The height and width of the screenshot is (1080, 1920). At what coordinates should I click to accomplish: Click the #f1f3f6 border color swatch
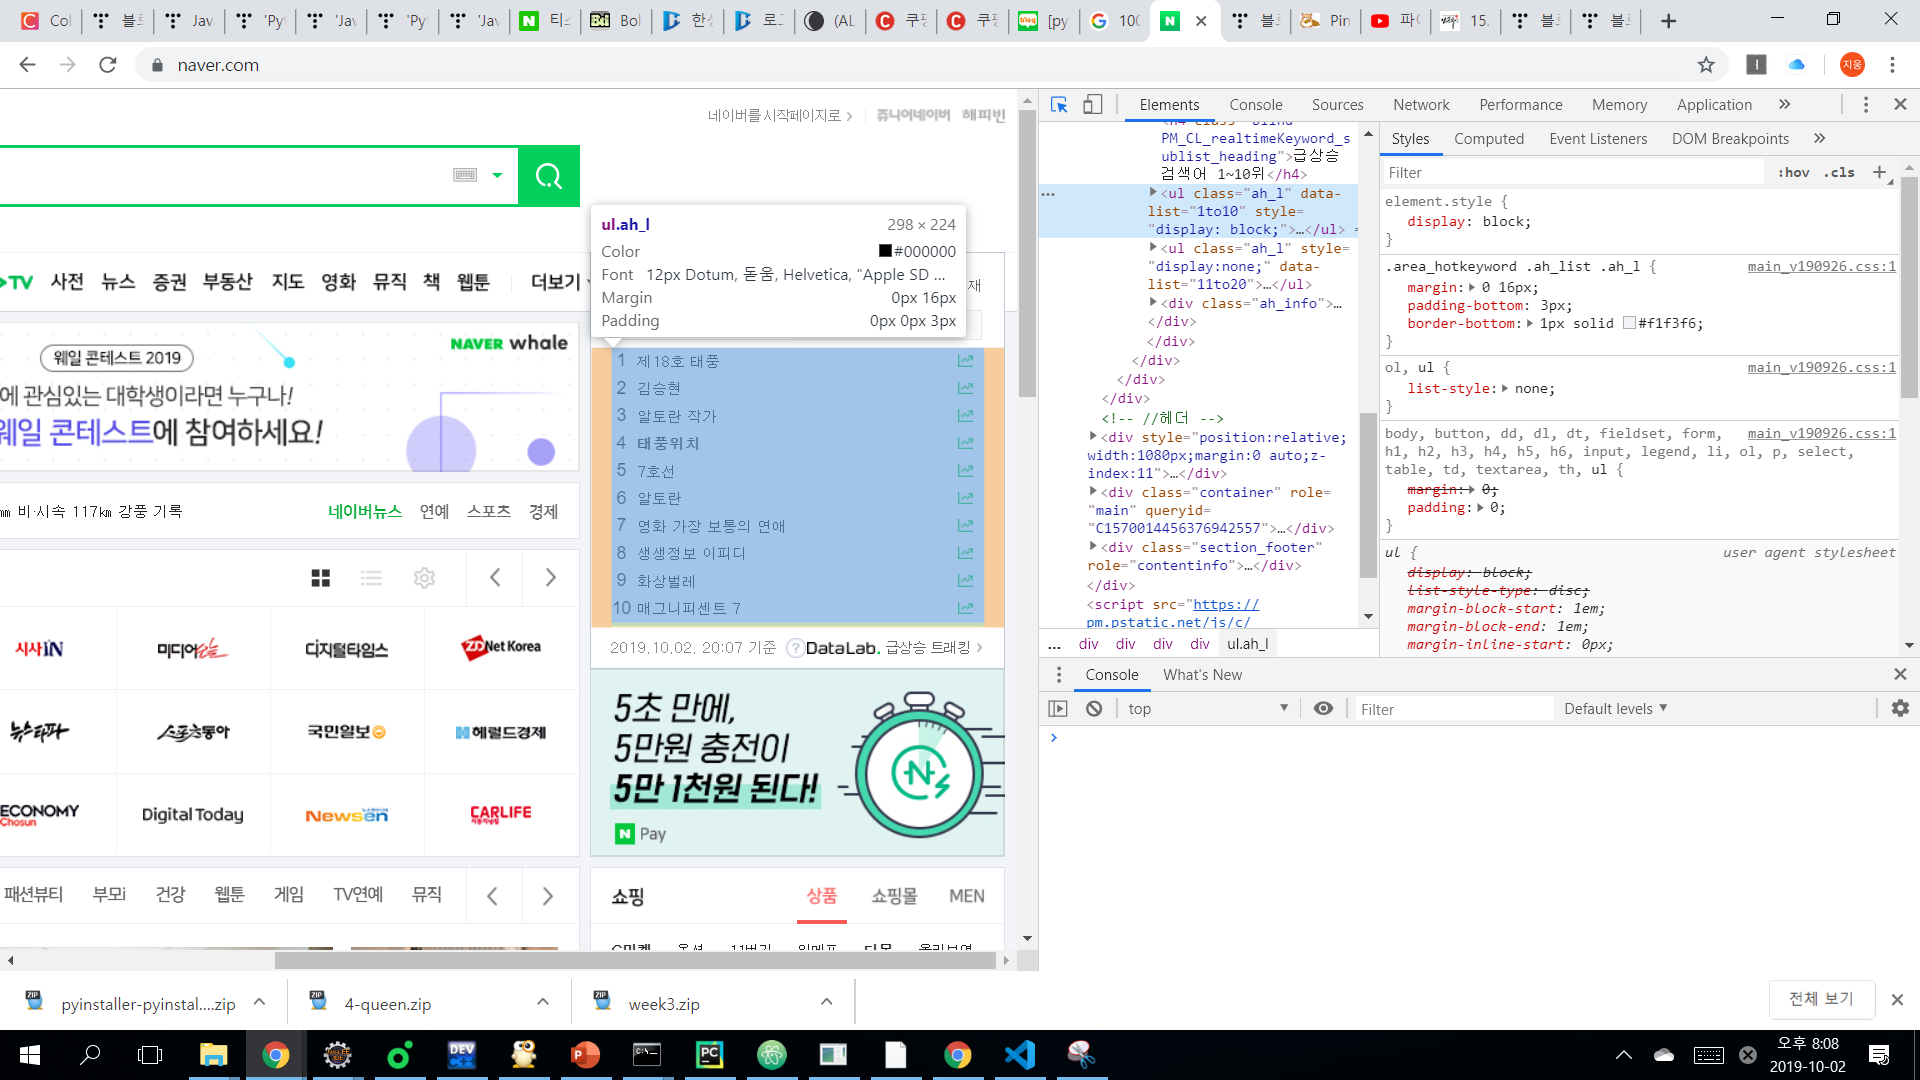(1629, 323)
